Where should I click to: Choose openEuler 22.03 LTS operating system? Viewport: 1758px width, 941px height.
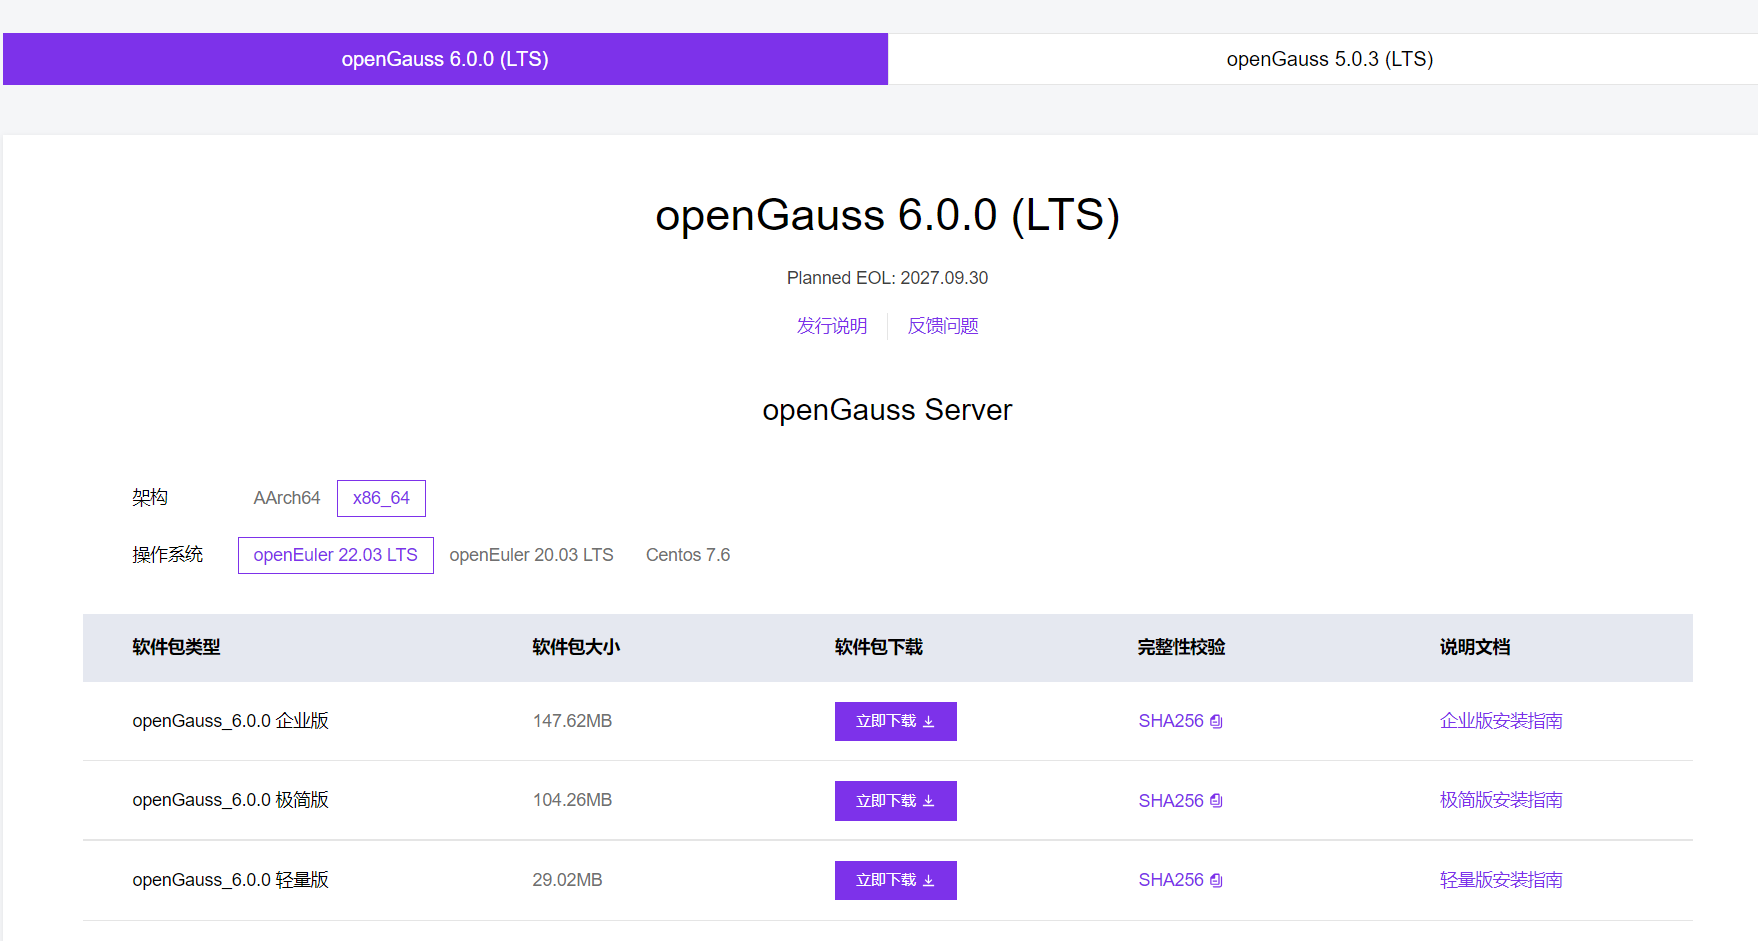pos(336,555)
